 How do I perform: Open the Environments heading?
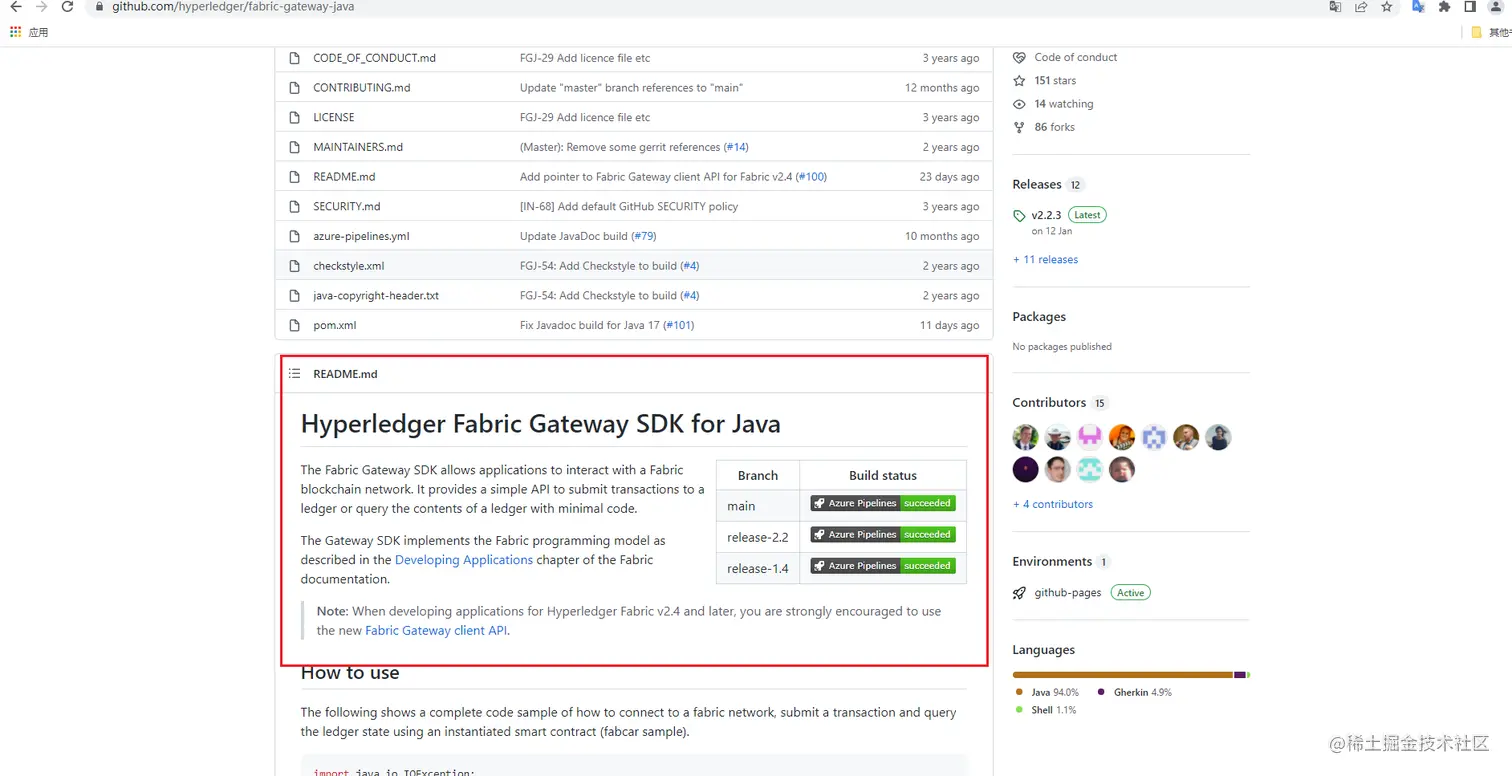point(1052,561)
